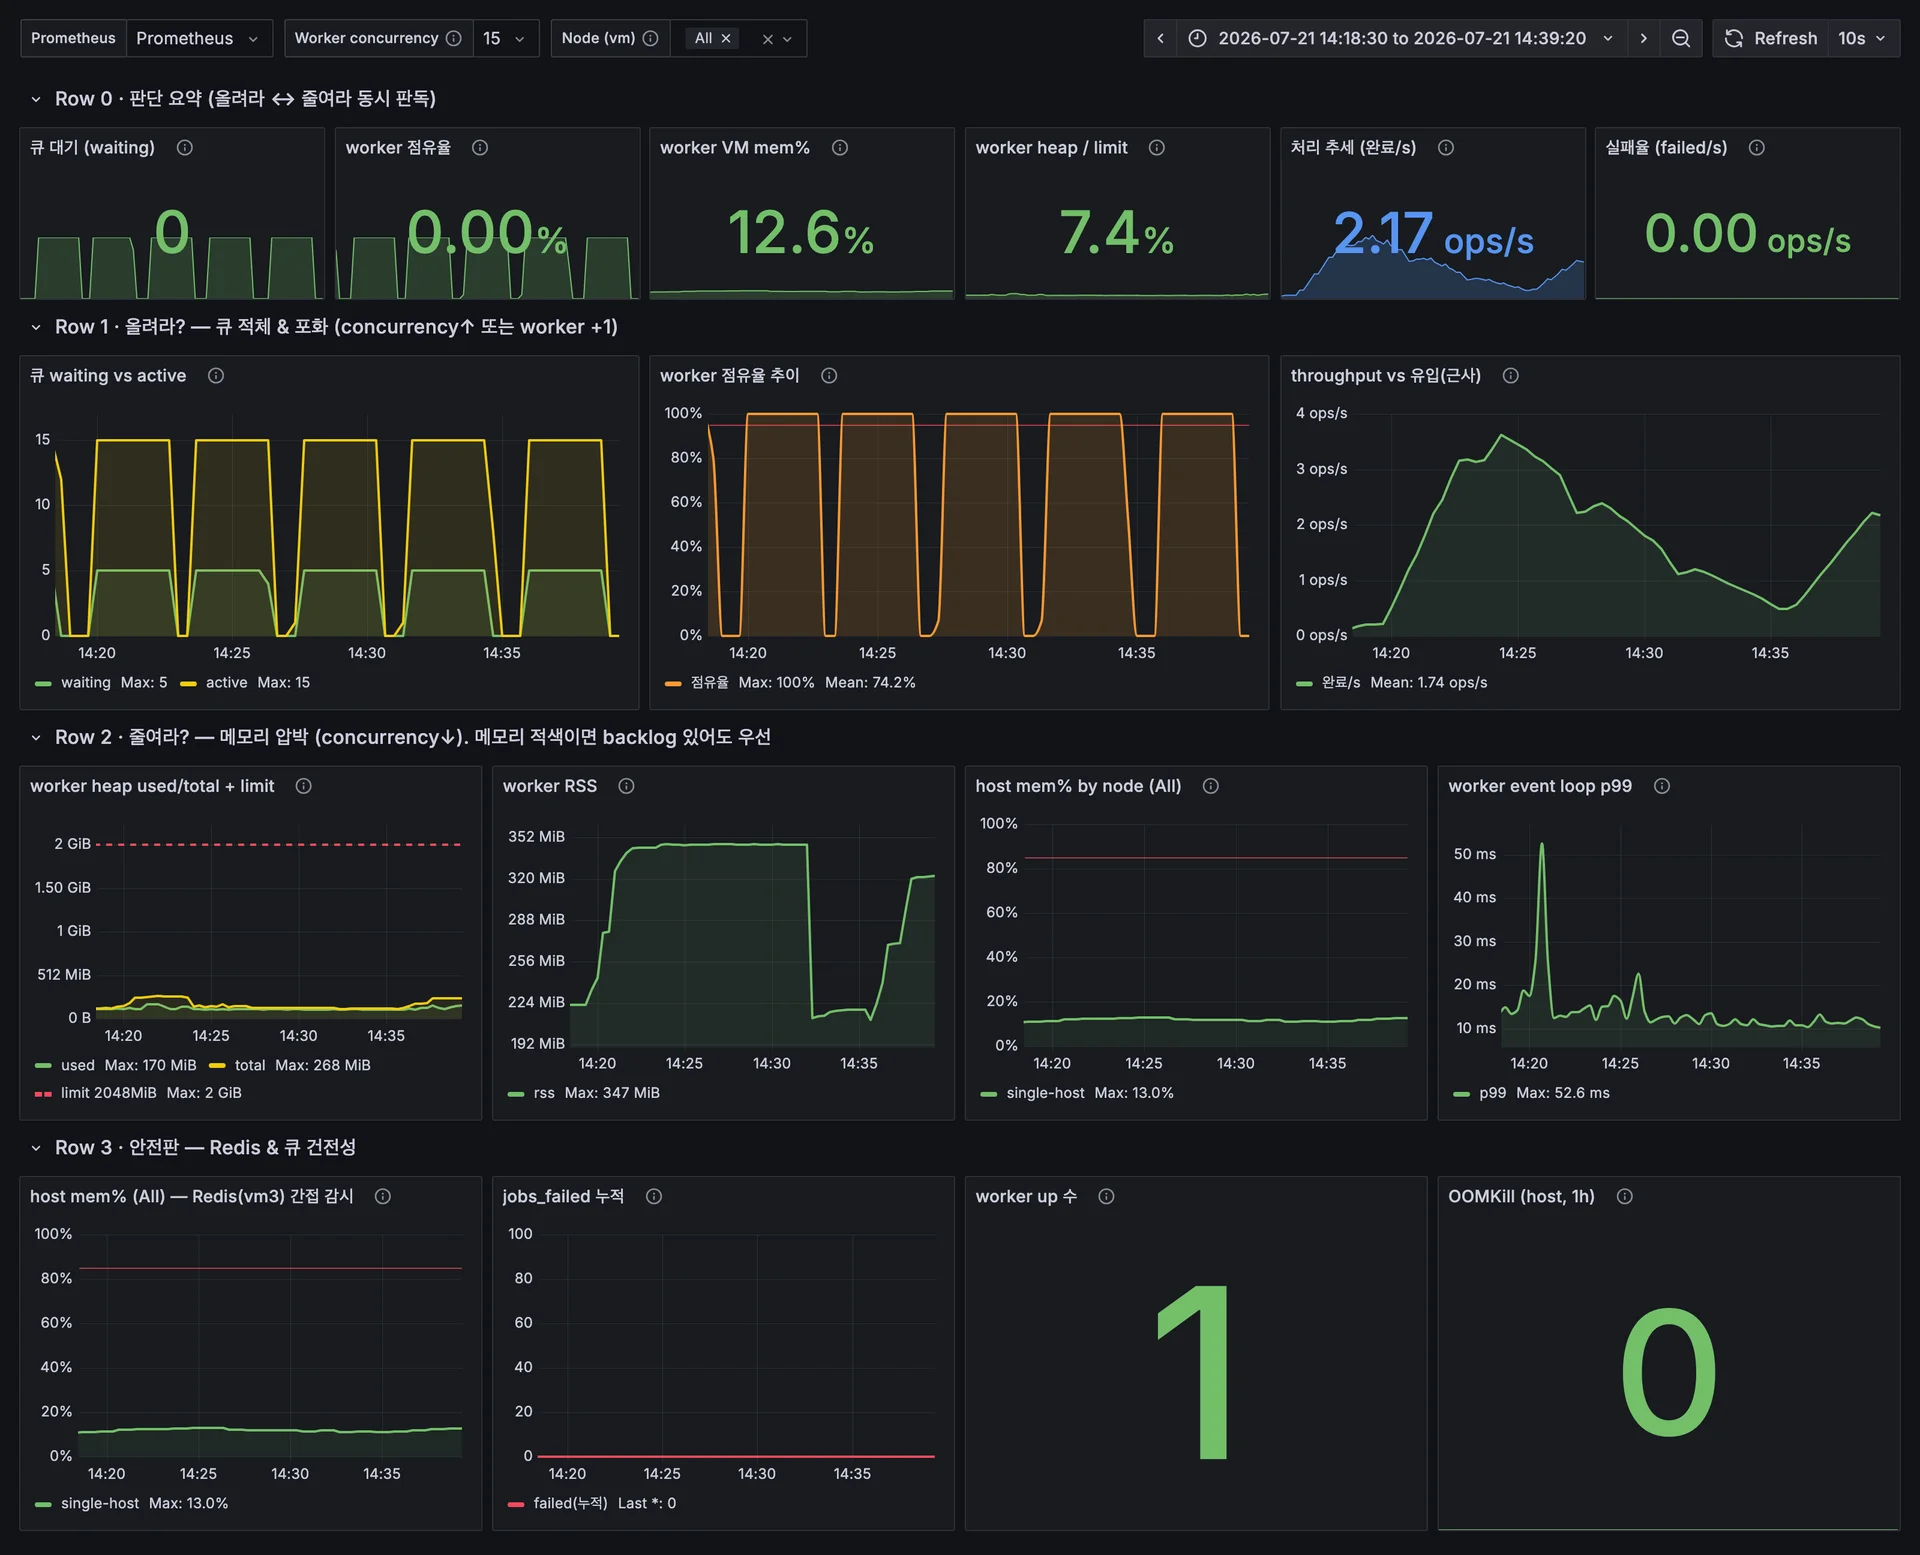Image resolution: width=1920 pixels, height=1555 pixels.
Task: Toggle the active series in legend
Action: tap(226, 683)
